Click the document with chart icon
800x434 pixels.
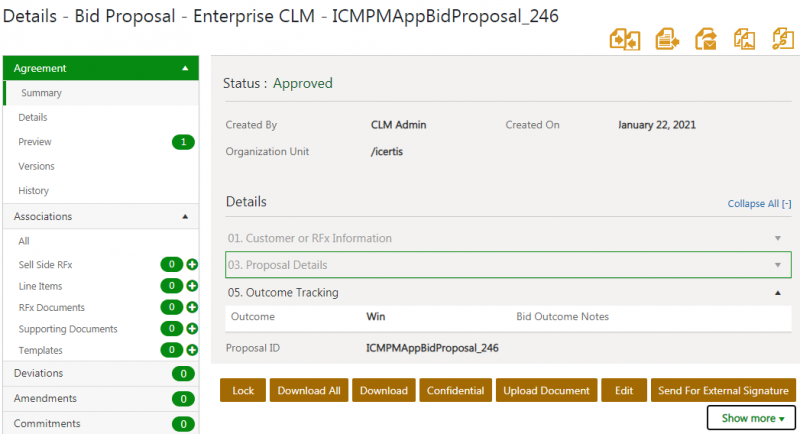pos(744,39)
